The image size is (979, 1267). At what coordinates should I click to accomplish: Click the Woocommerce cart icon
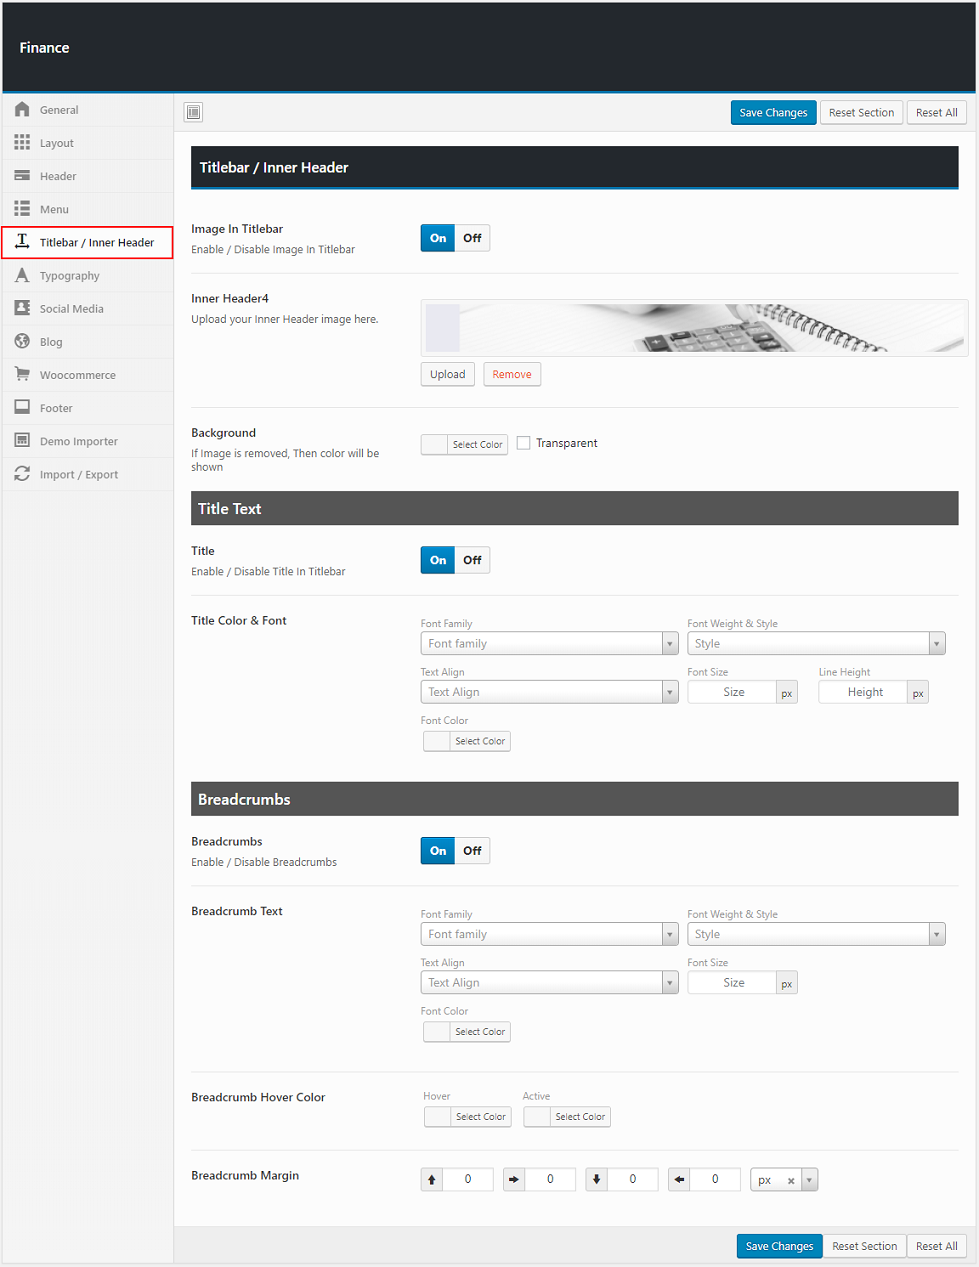[22, 375]
